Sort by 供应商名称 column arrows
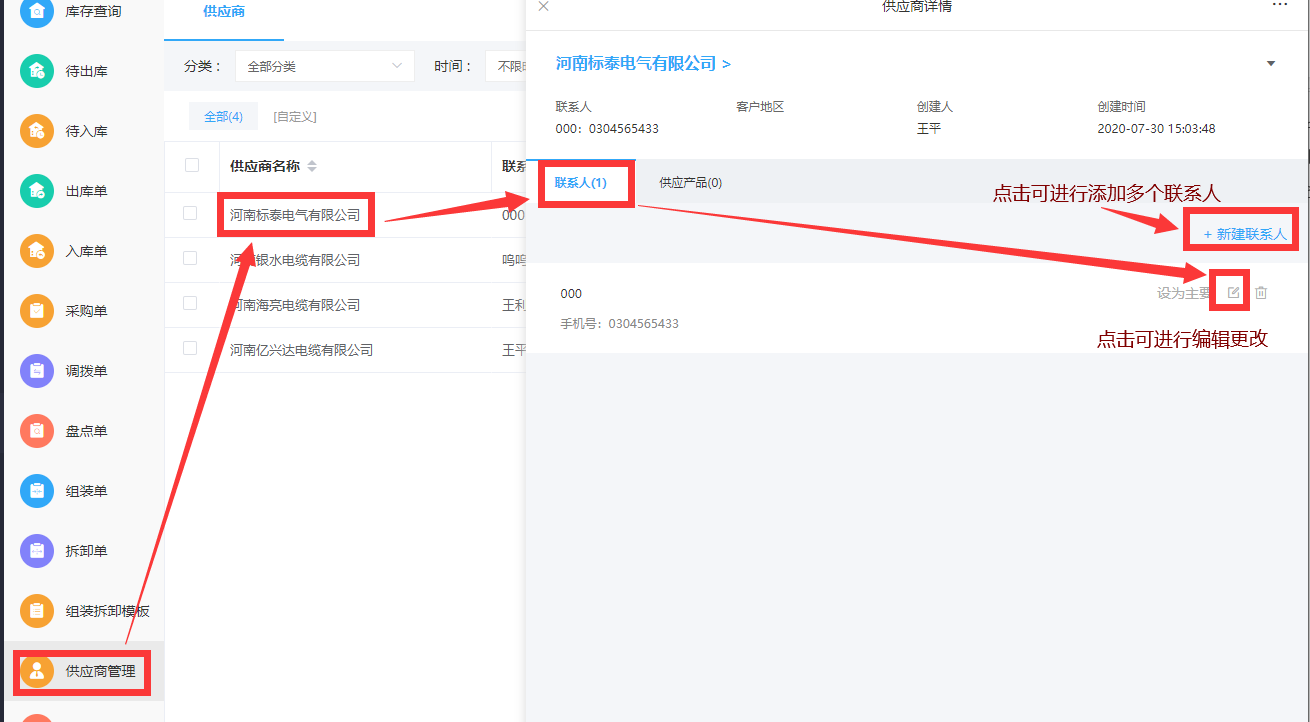 [312, 166]
